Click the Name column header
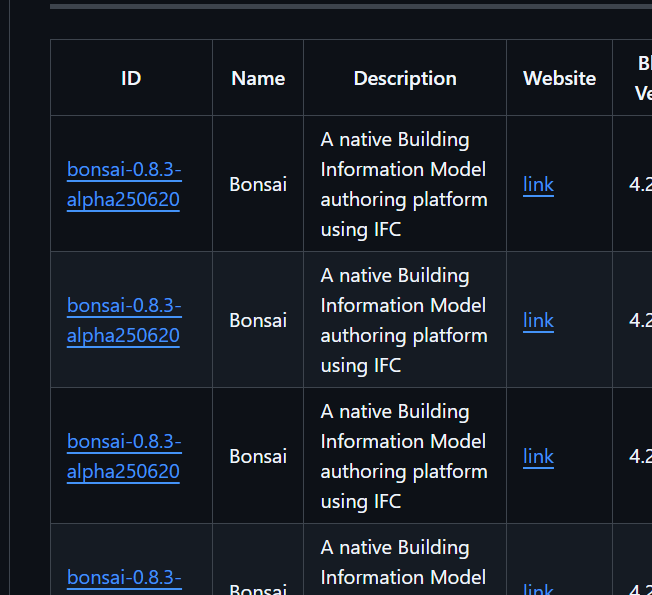This screenshot has height=595, width=652. click(258, 78)
